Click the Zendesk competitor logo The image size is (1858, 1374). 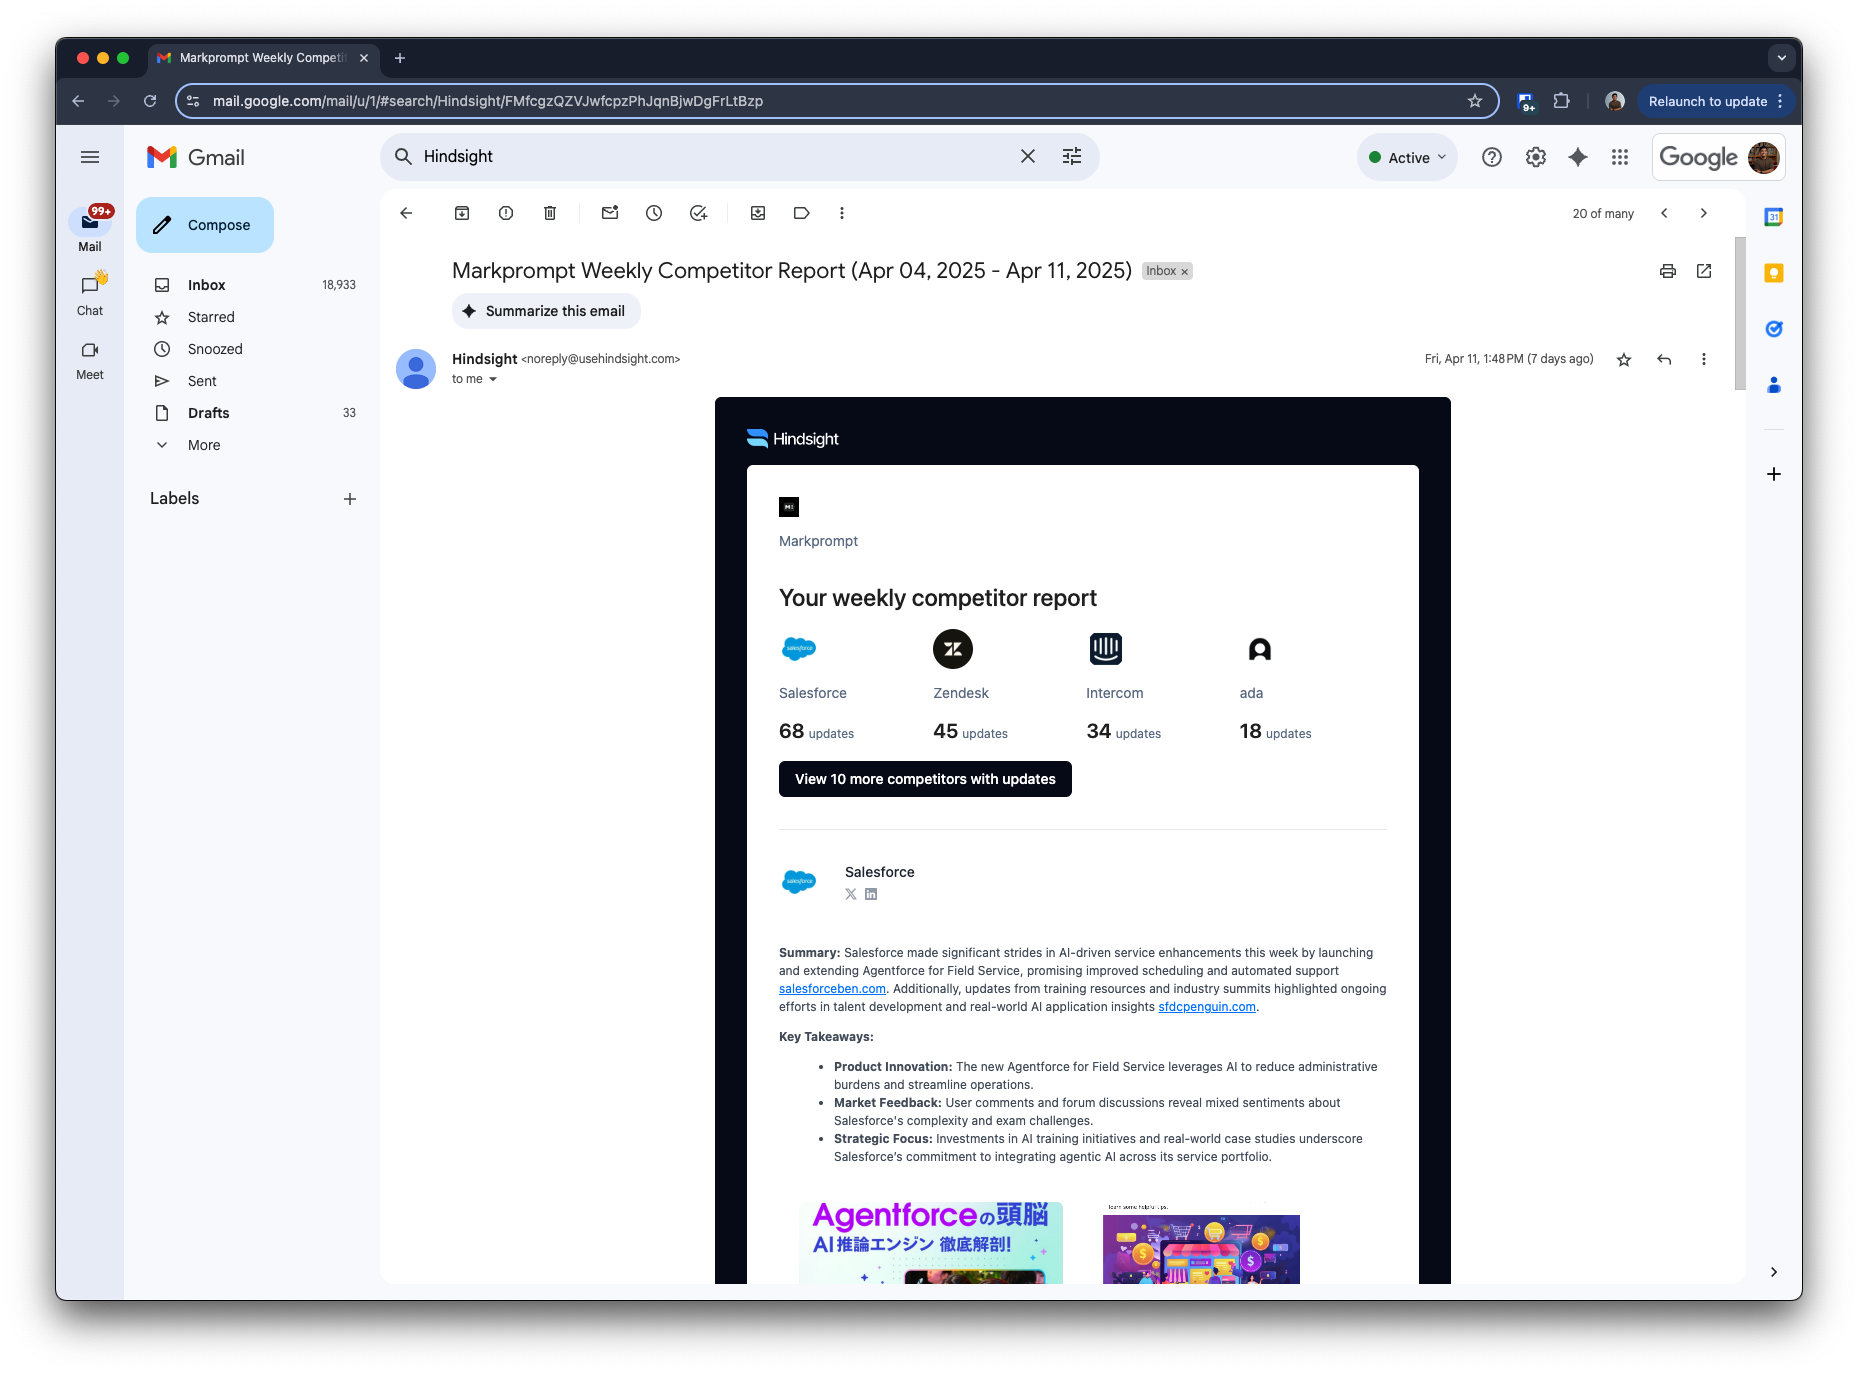click(953, 649)
